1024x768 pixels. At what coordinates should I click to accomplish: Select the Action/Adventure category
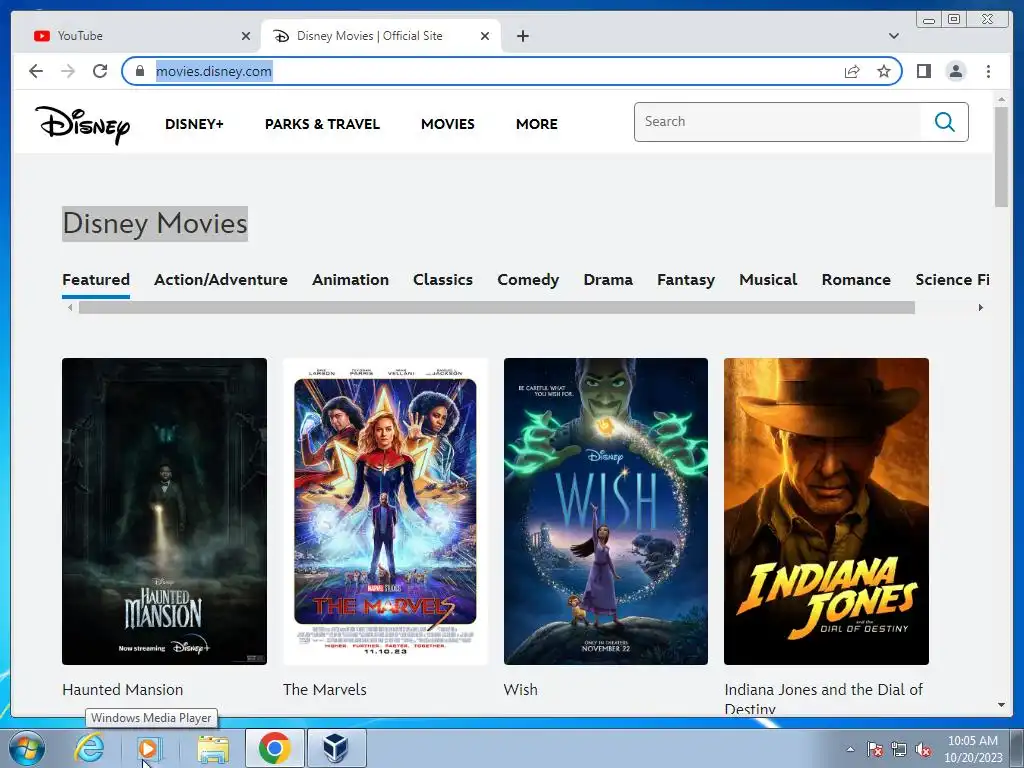221,280
